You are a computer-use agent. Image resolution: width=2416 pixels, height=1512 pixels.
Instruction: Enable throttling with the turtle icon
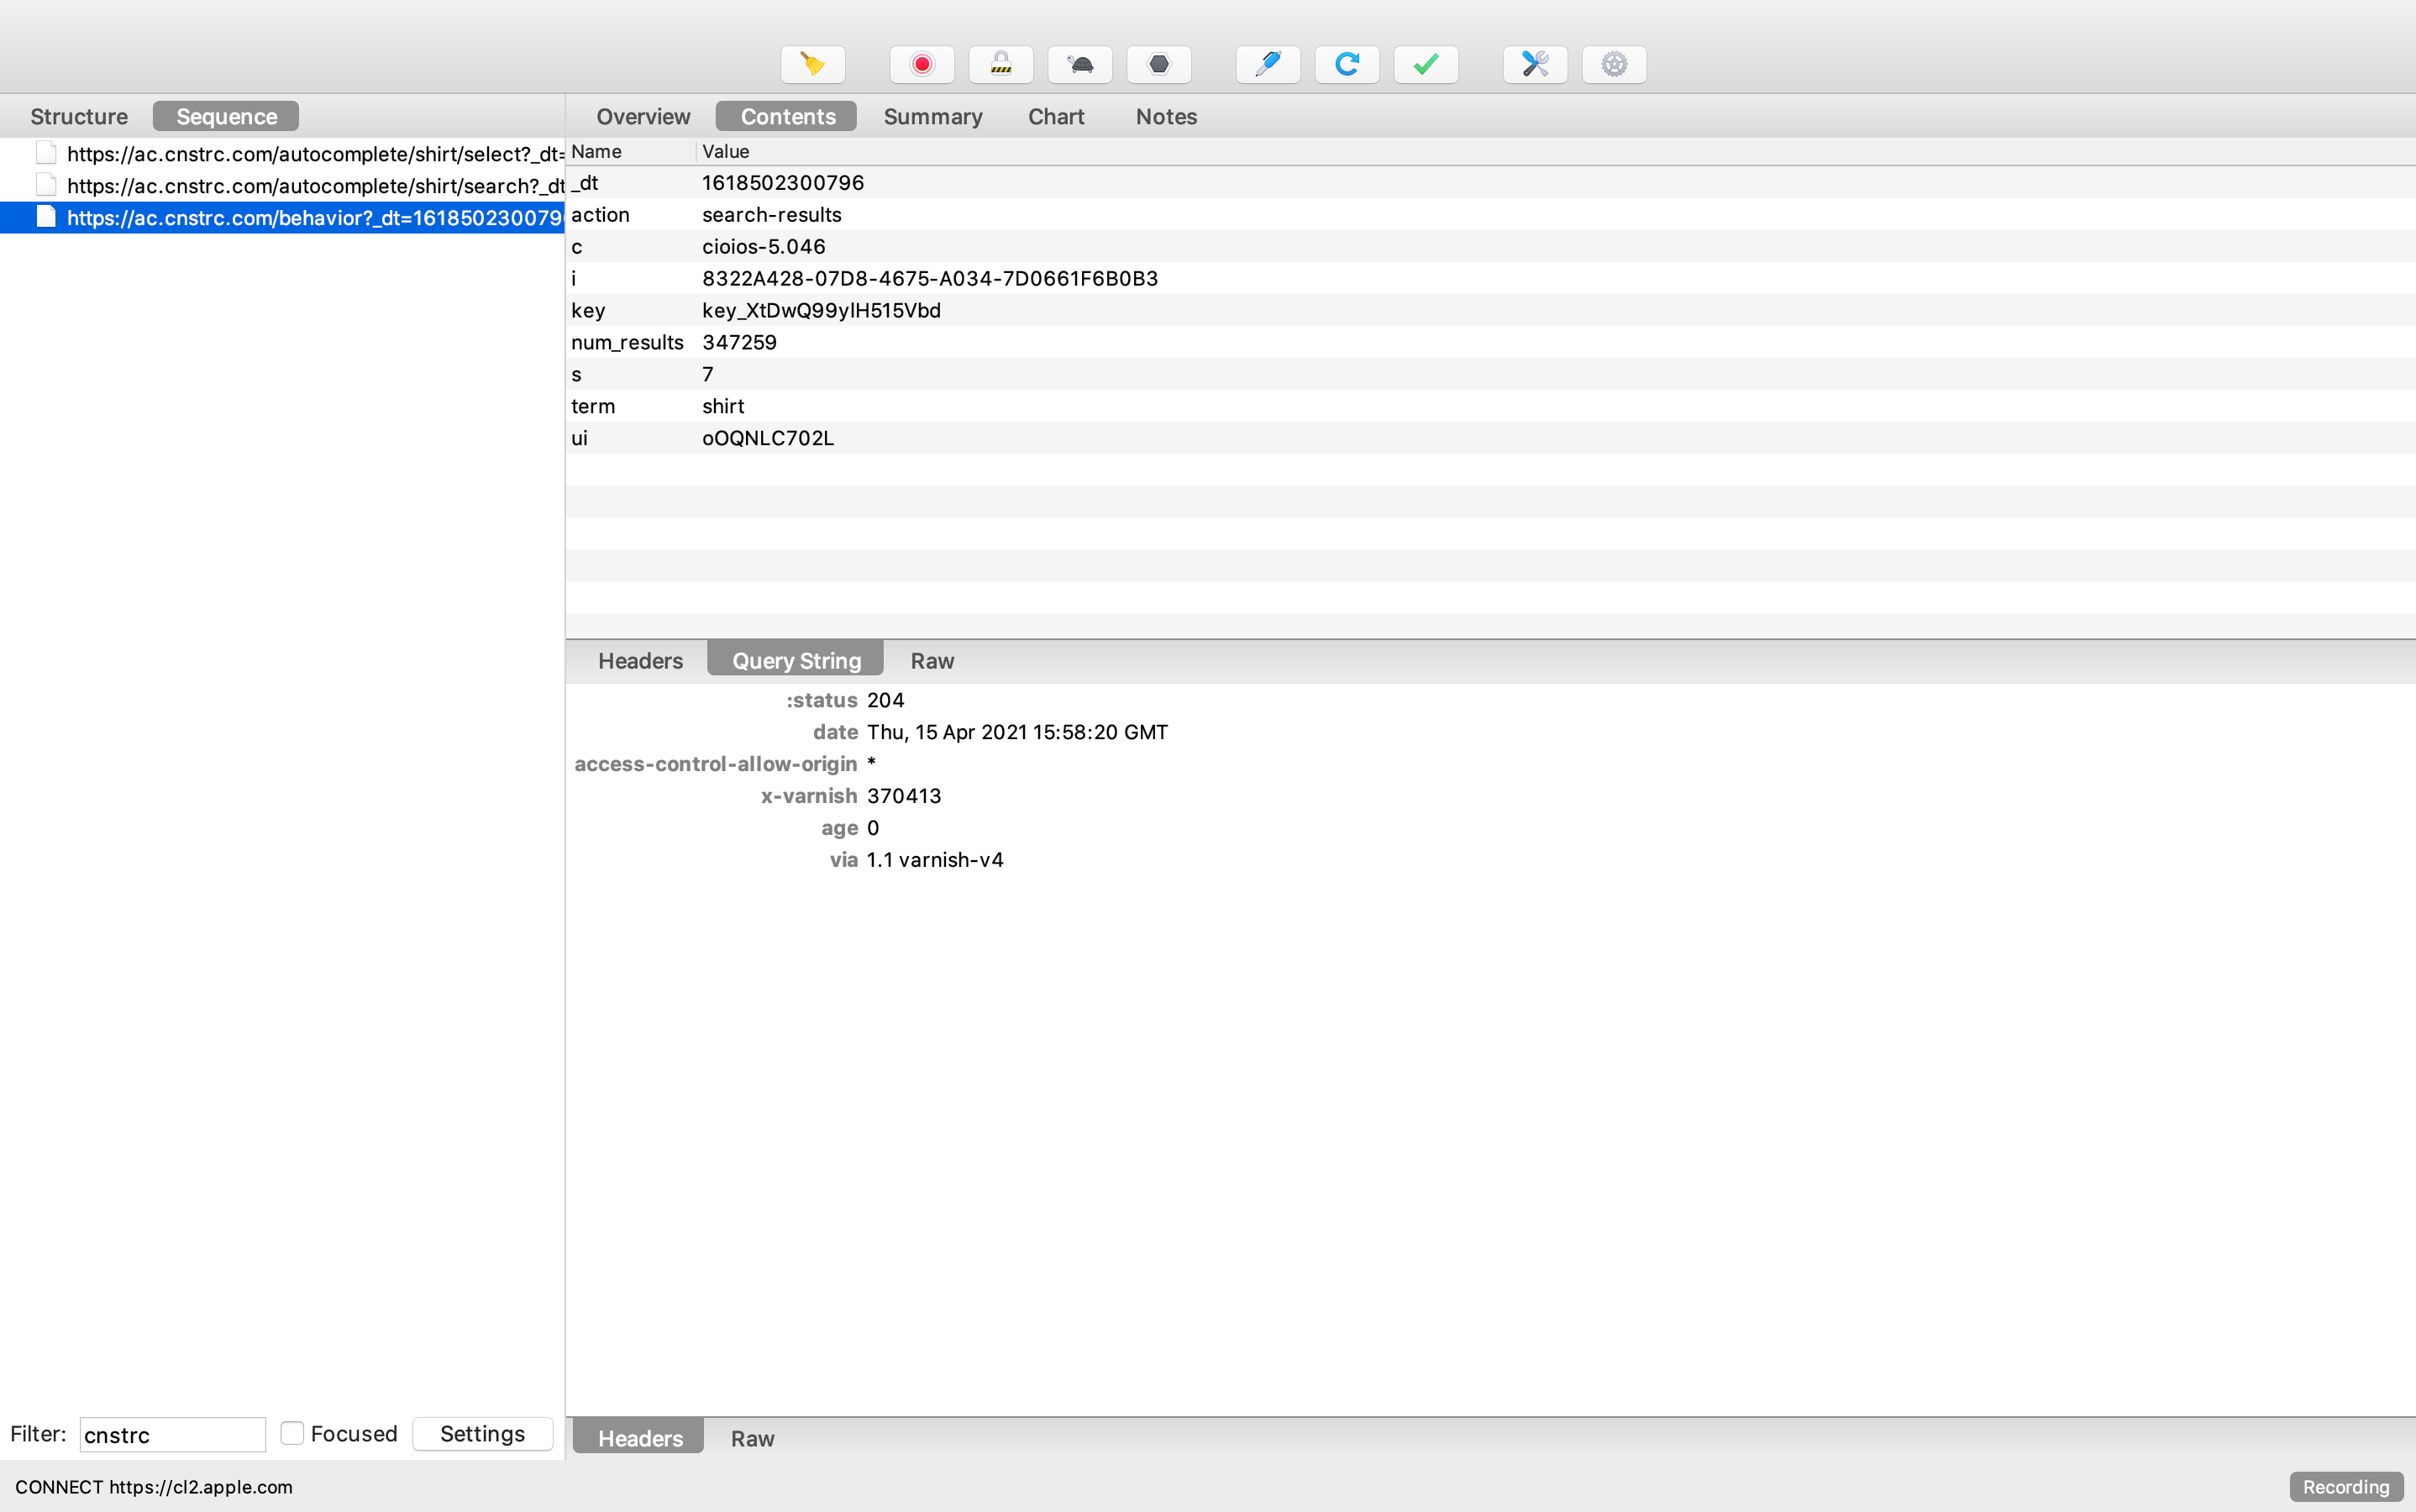click(x=1079, y=65)
